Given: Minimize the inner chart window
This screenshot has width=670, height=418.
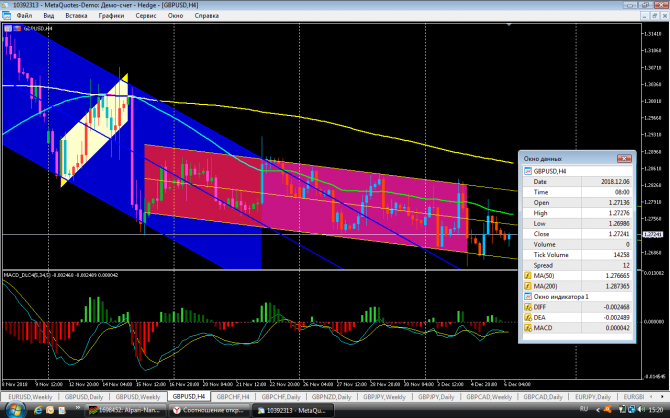Looking at the screenshot, I should point(644,16).
